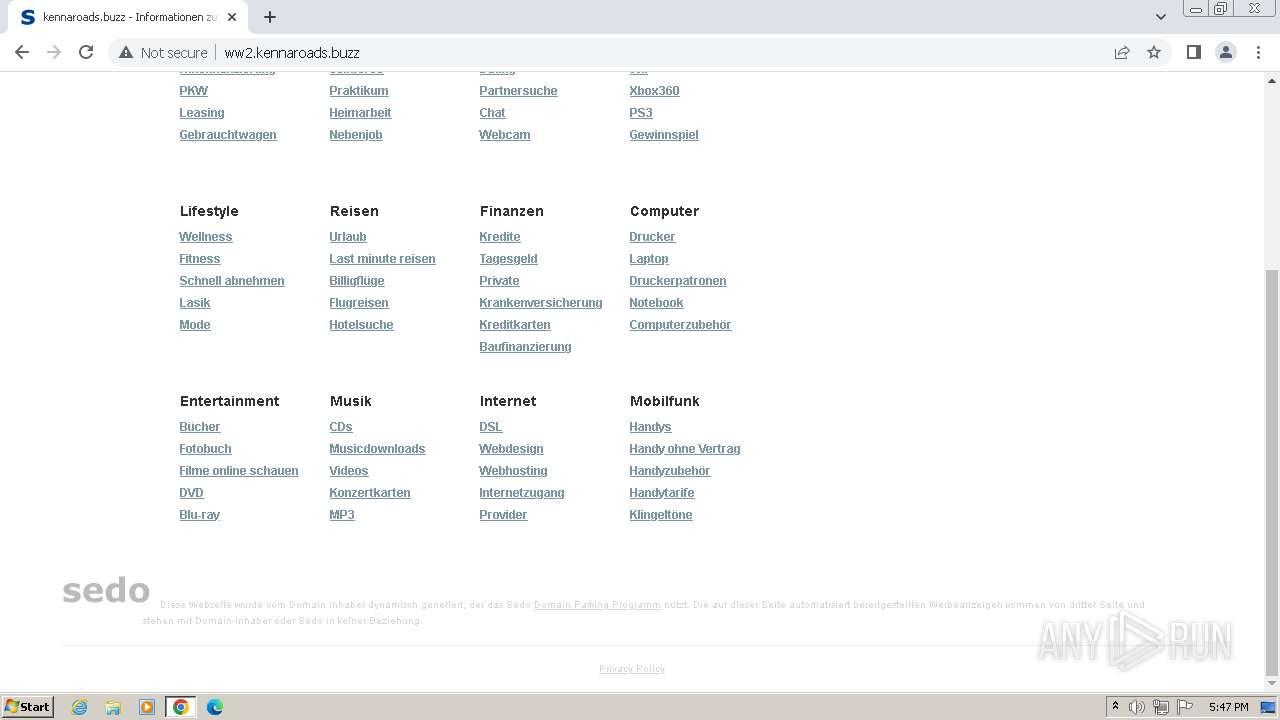The width and height of the screenshot is (1280, 720).
Task: Close the kennaroads.buzz tab
Action: (x=232, y=17)
